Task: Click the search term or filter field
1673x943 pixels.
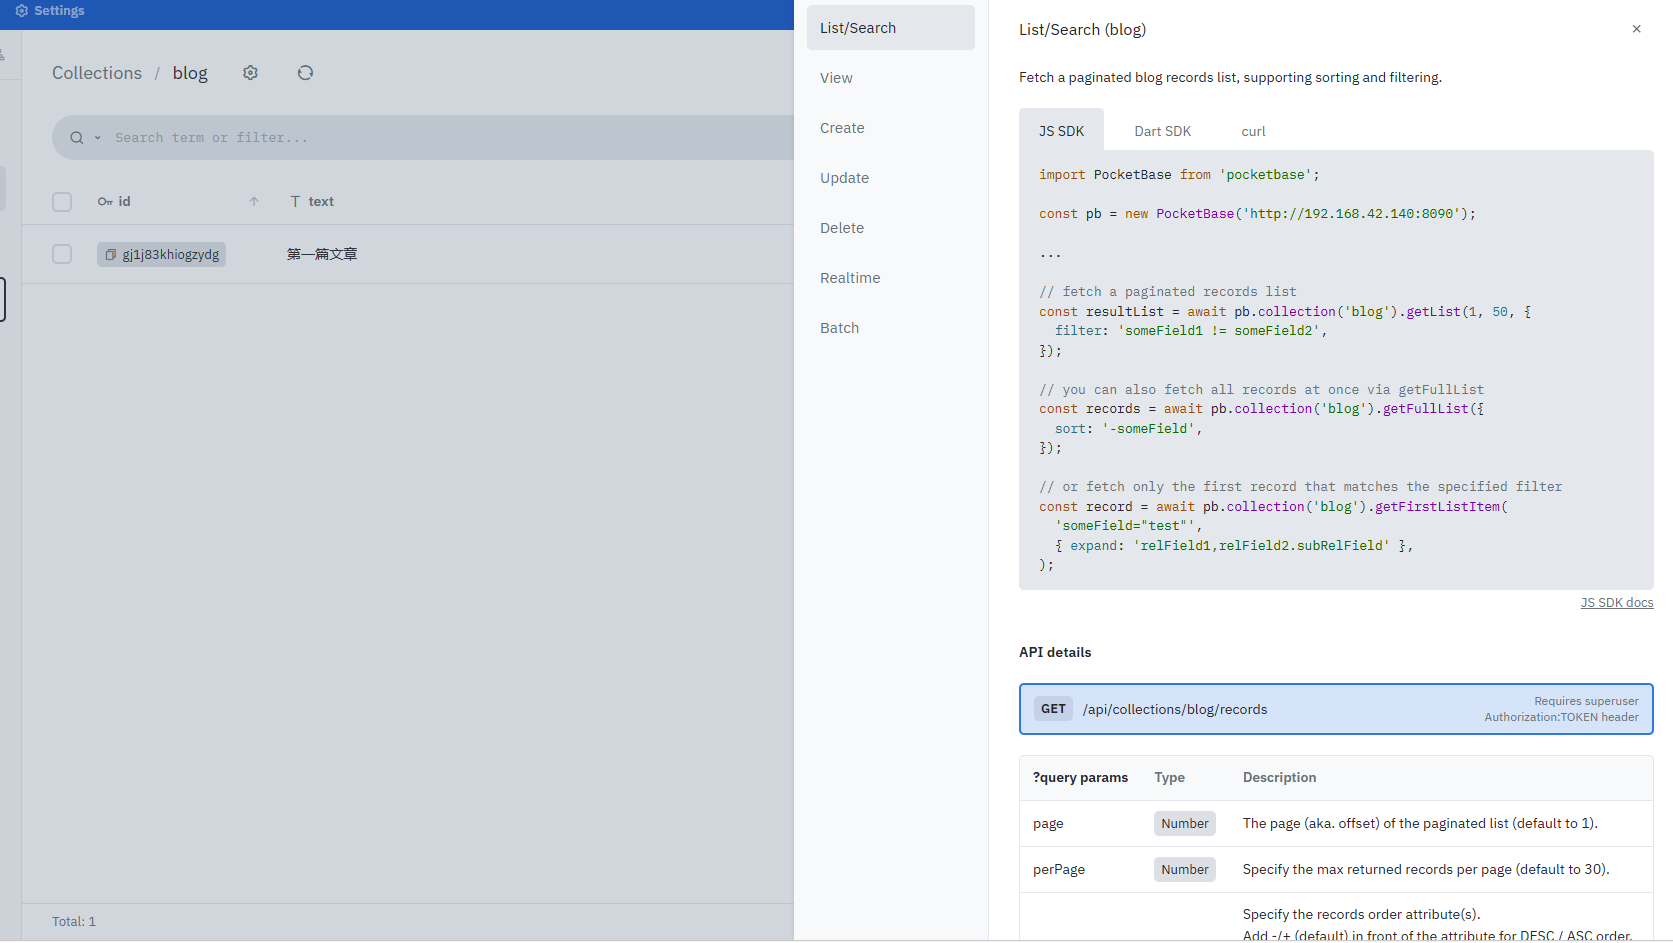Action: click(450, 138)
